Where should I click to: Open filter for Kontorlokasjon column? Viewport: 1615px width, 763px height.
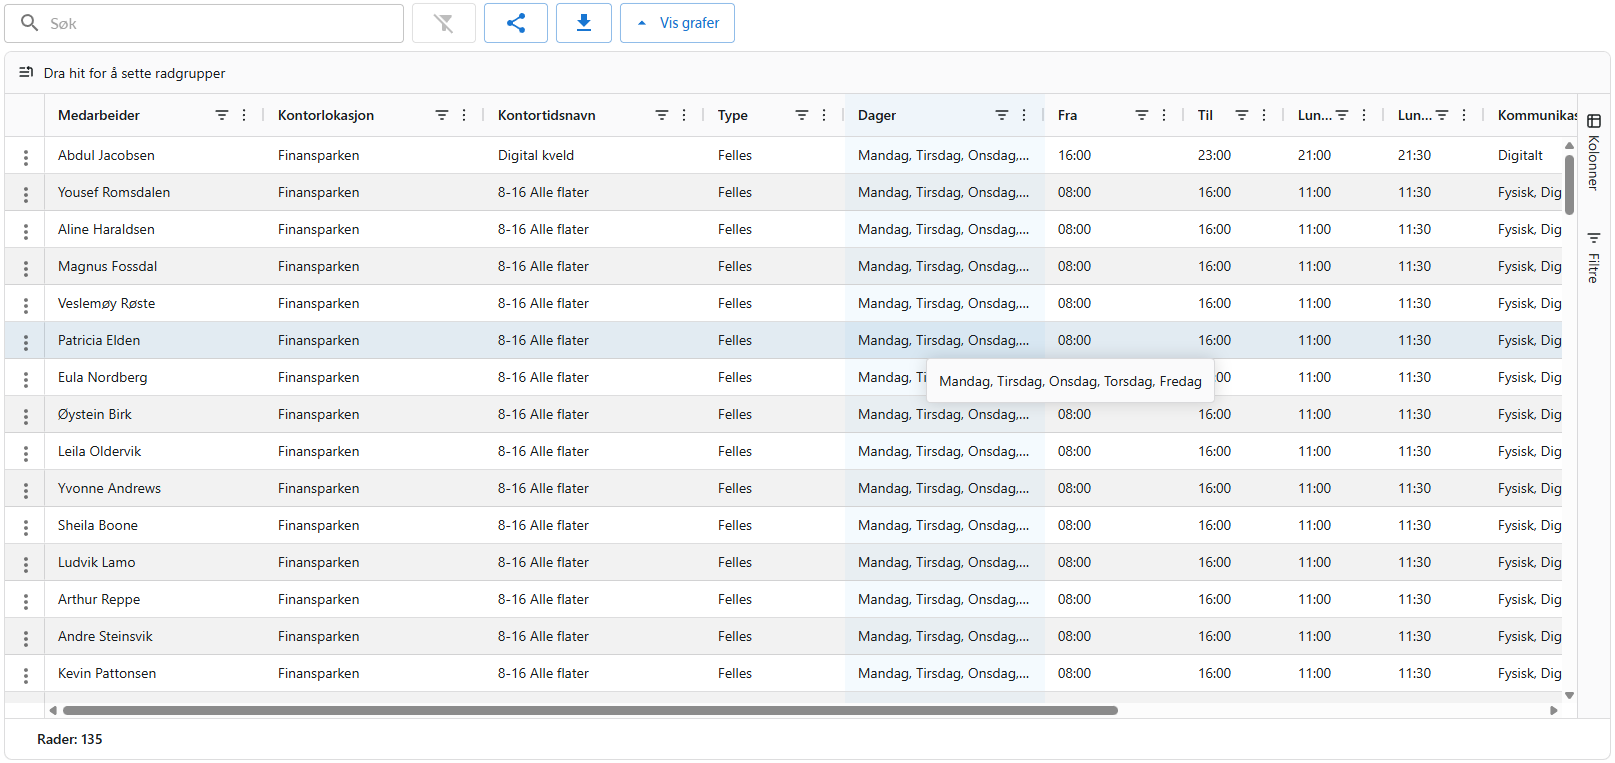(x=442, y=115)
